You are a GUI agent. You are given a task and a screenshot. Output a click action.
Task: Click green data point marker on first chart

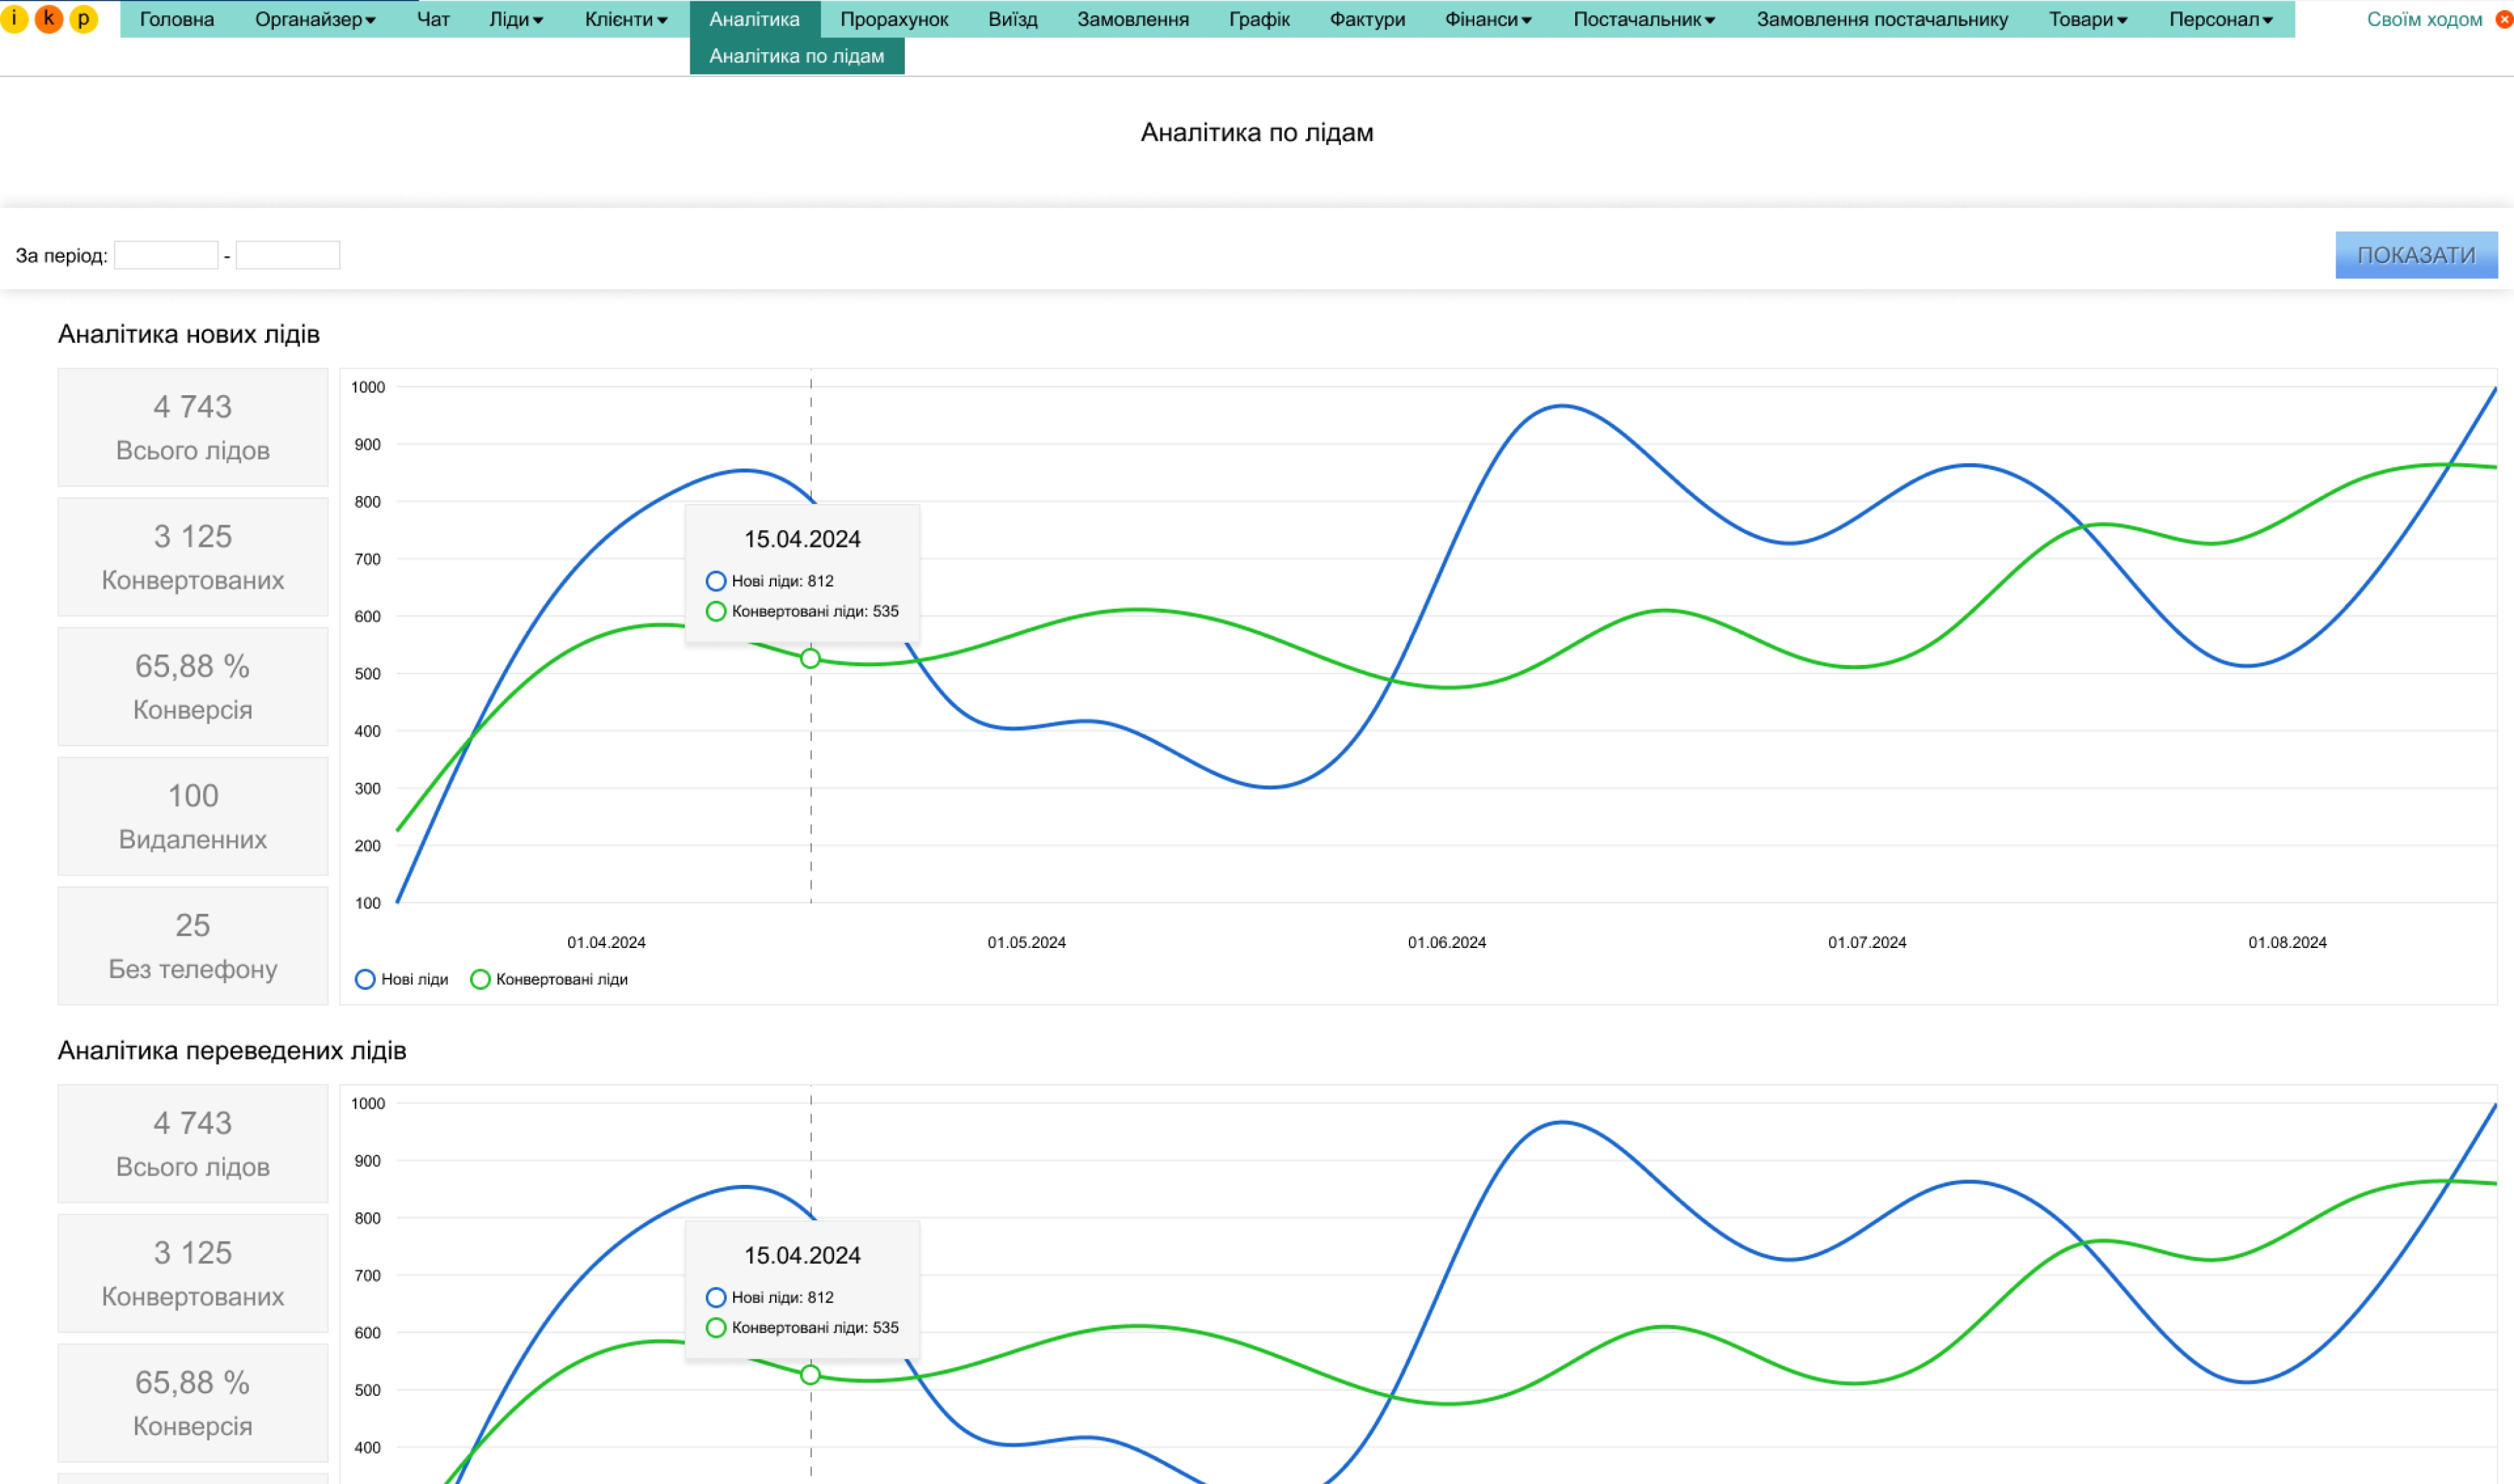click(810, 658)
